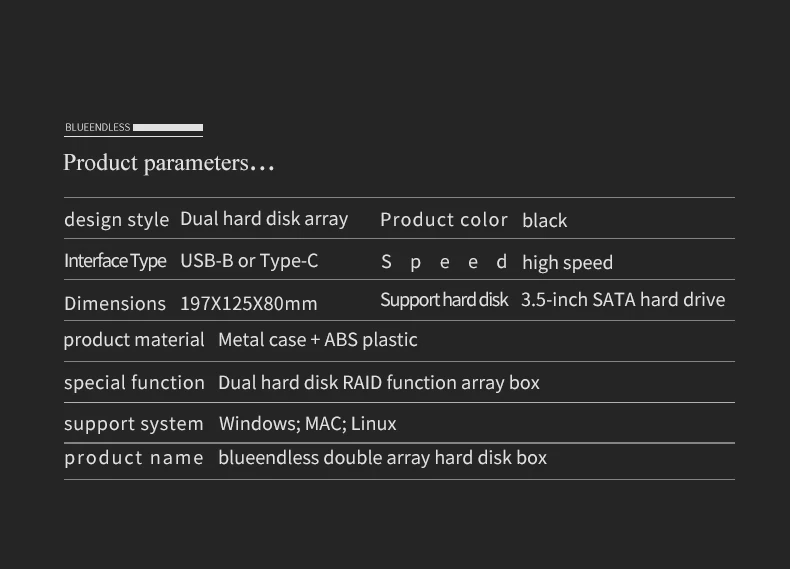The height and width of the screenshot is (569, 790).
Task: Select the 'Dimensions' label
Action: [115, 303]
